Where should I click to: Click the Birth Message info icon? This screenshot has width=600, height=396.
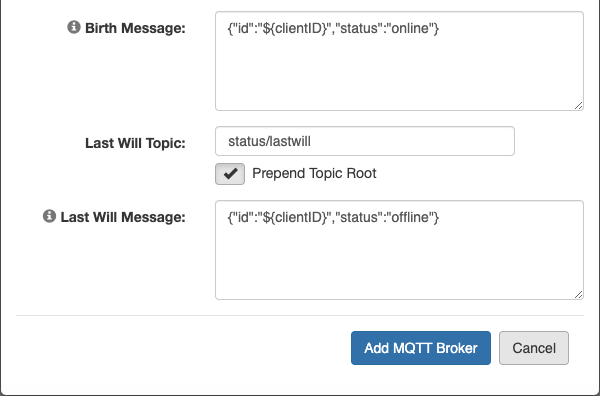coord(74,27)
